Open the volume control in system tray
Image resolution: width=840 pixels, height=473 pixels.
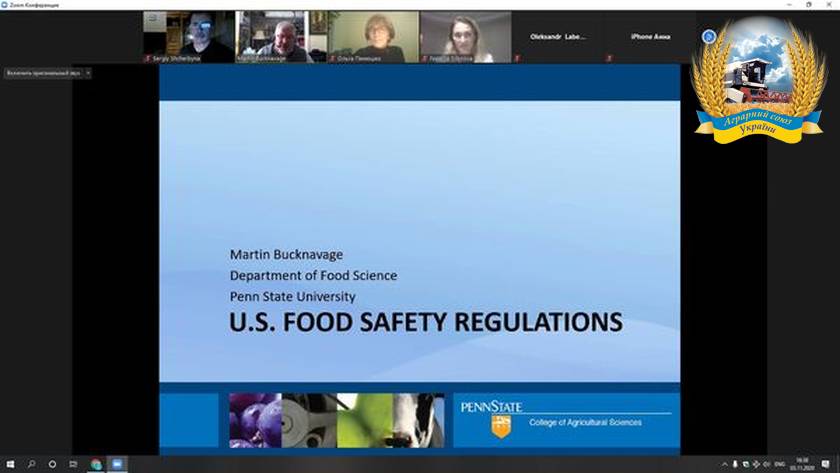click(x=767, y=464)
